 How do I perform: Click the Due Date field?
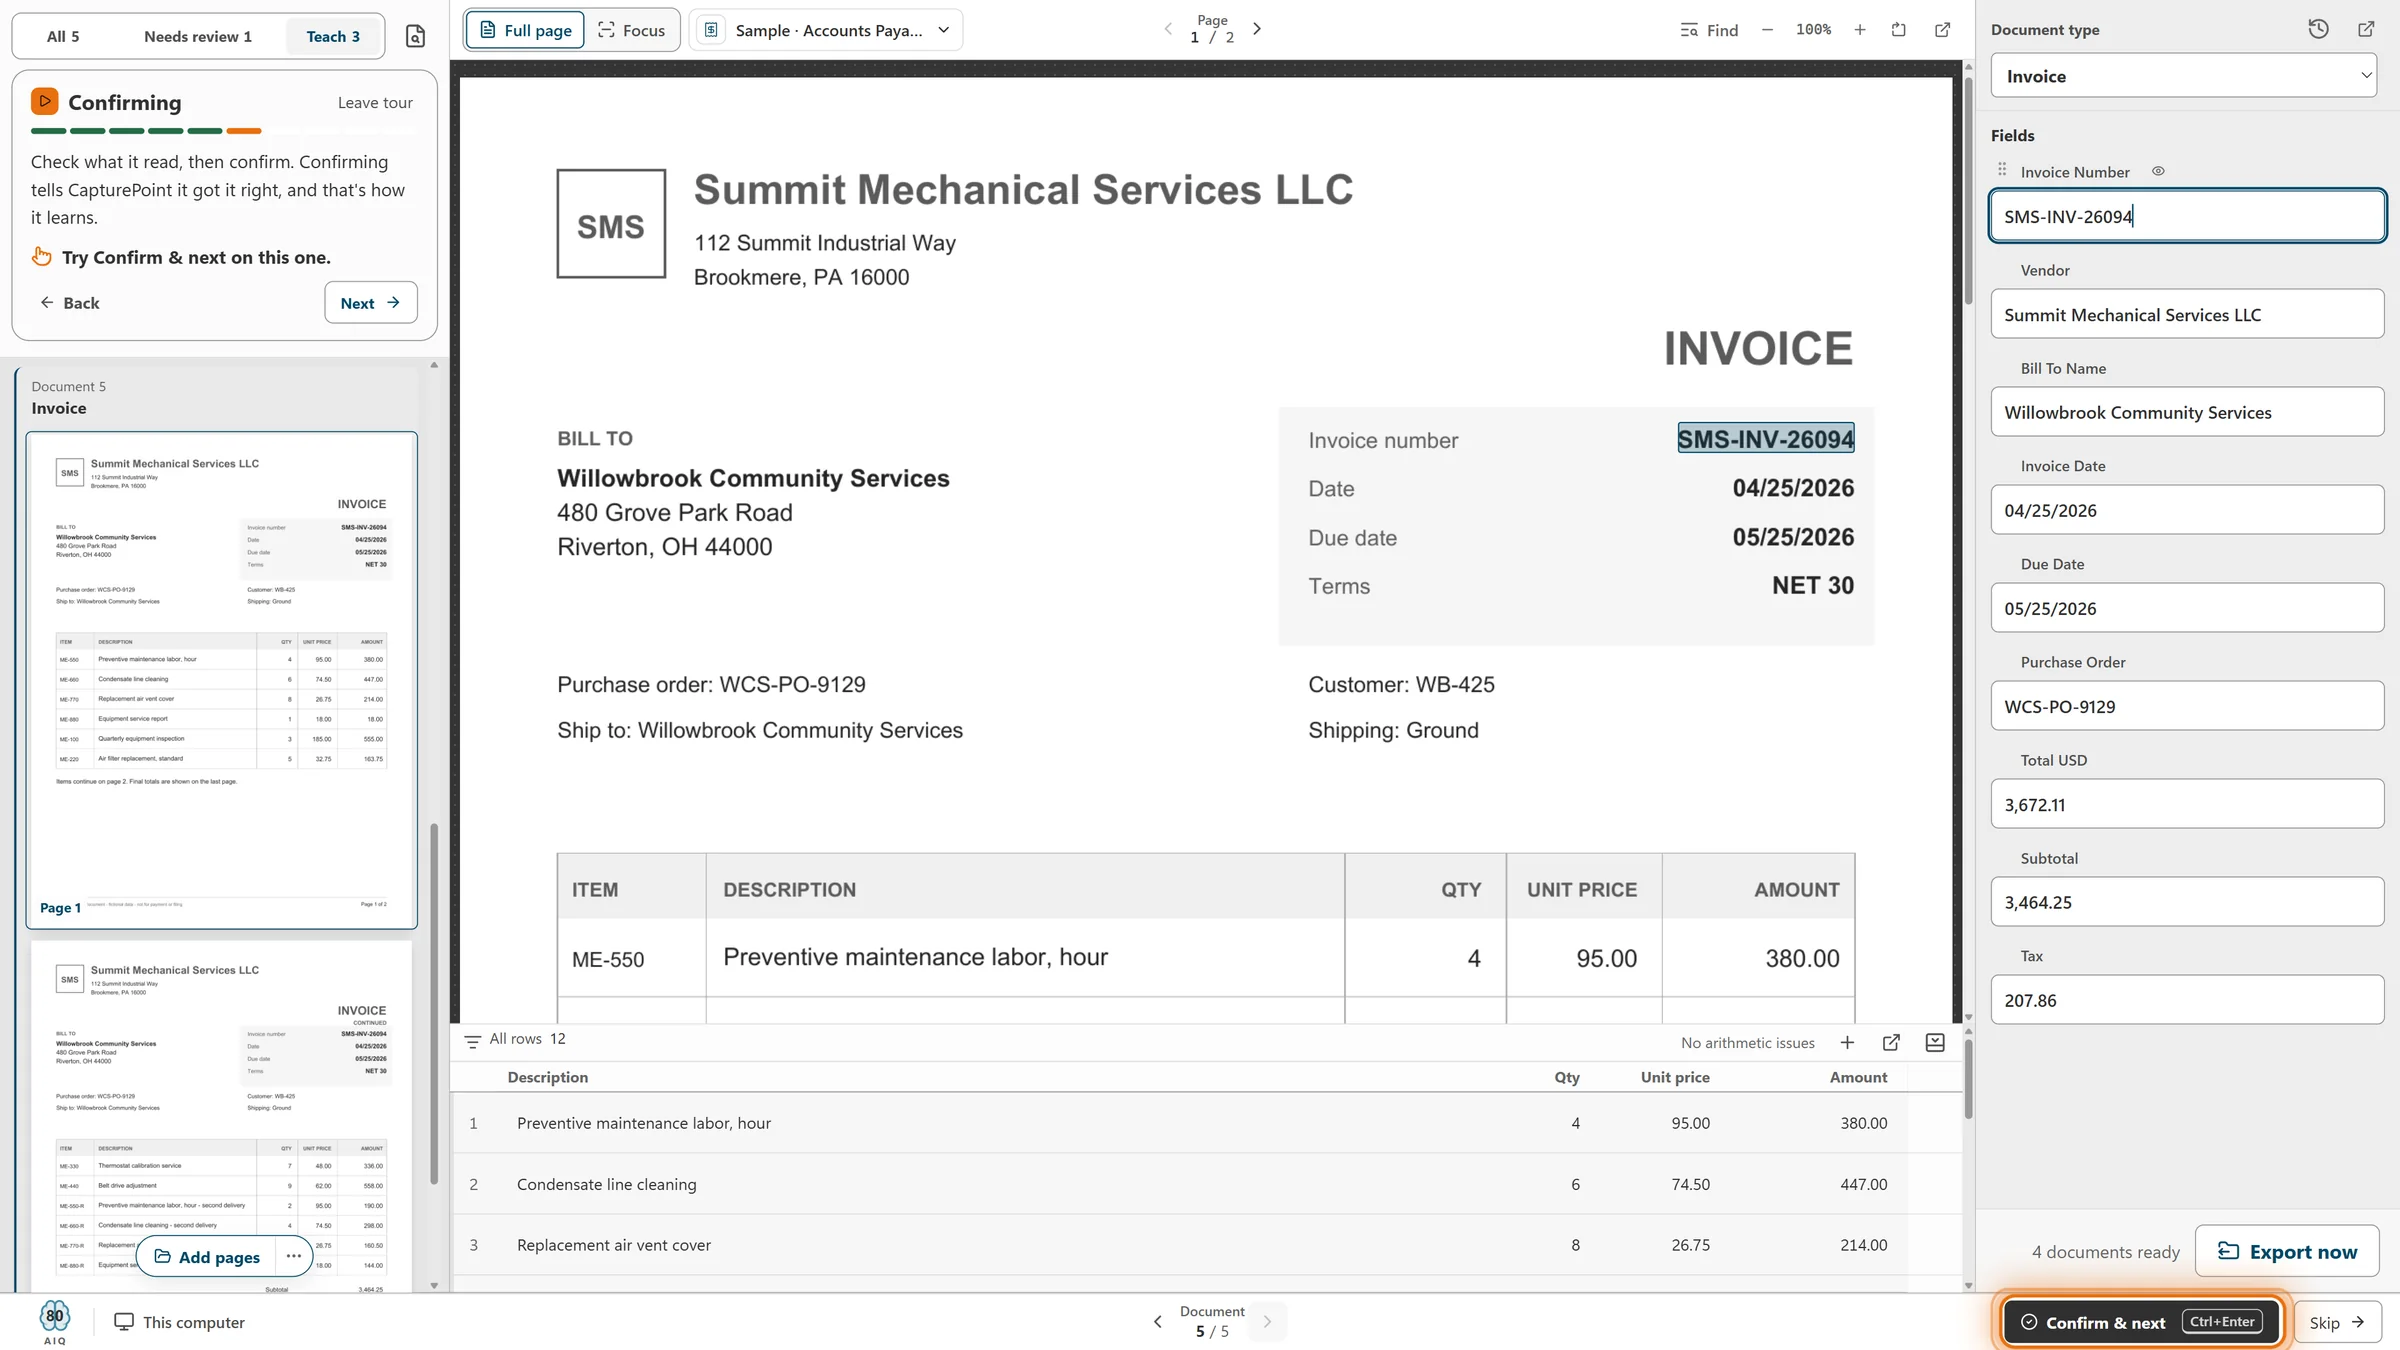2187,608
